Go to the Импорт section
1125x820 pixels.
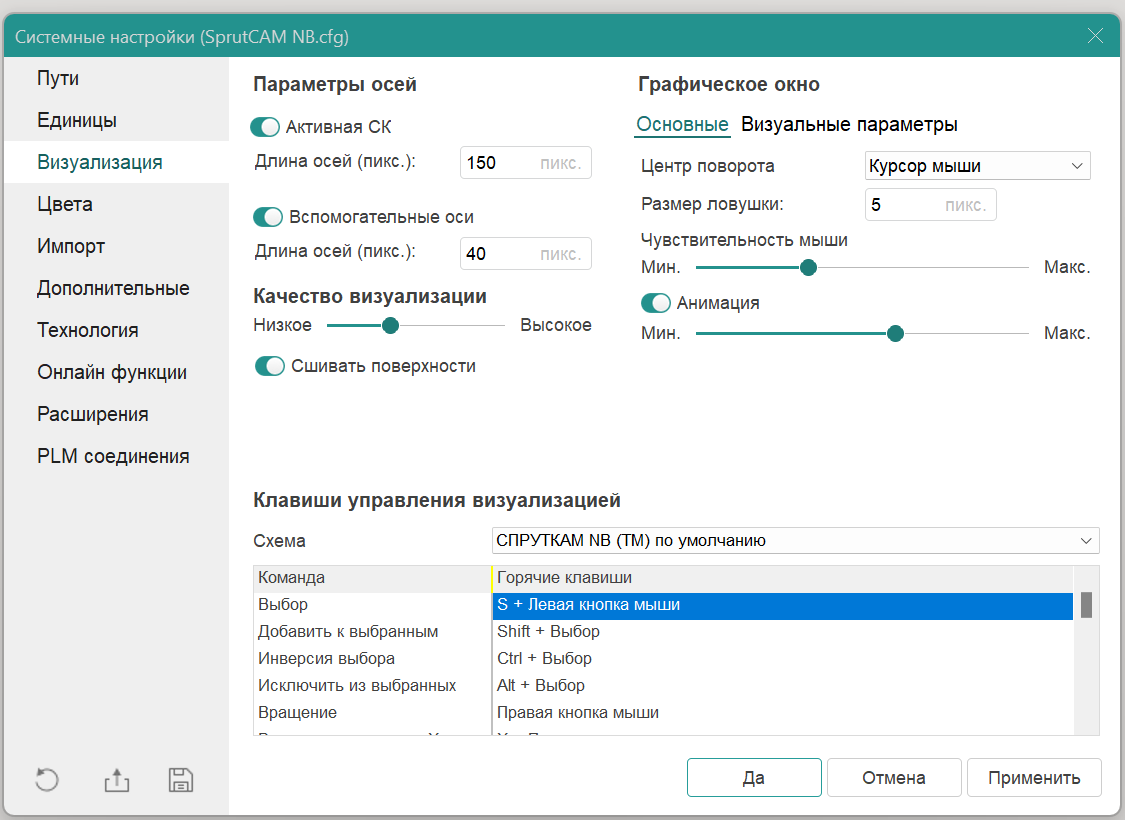click(71, 246)
